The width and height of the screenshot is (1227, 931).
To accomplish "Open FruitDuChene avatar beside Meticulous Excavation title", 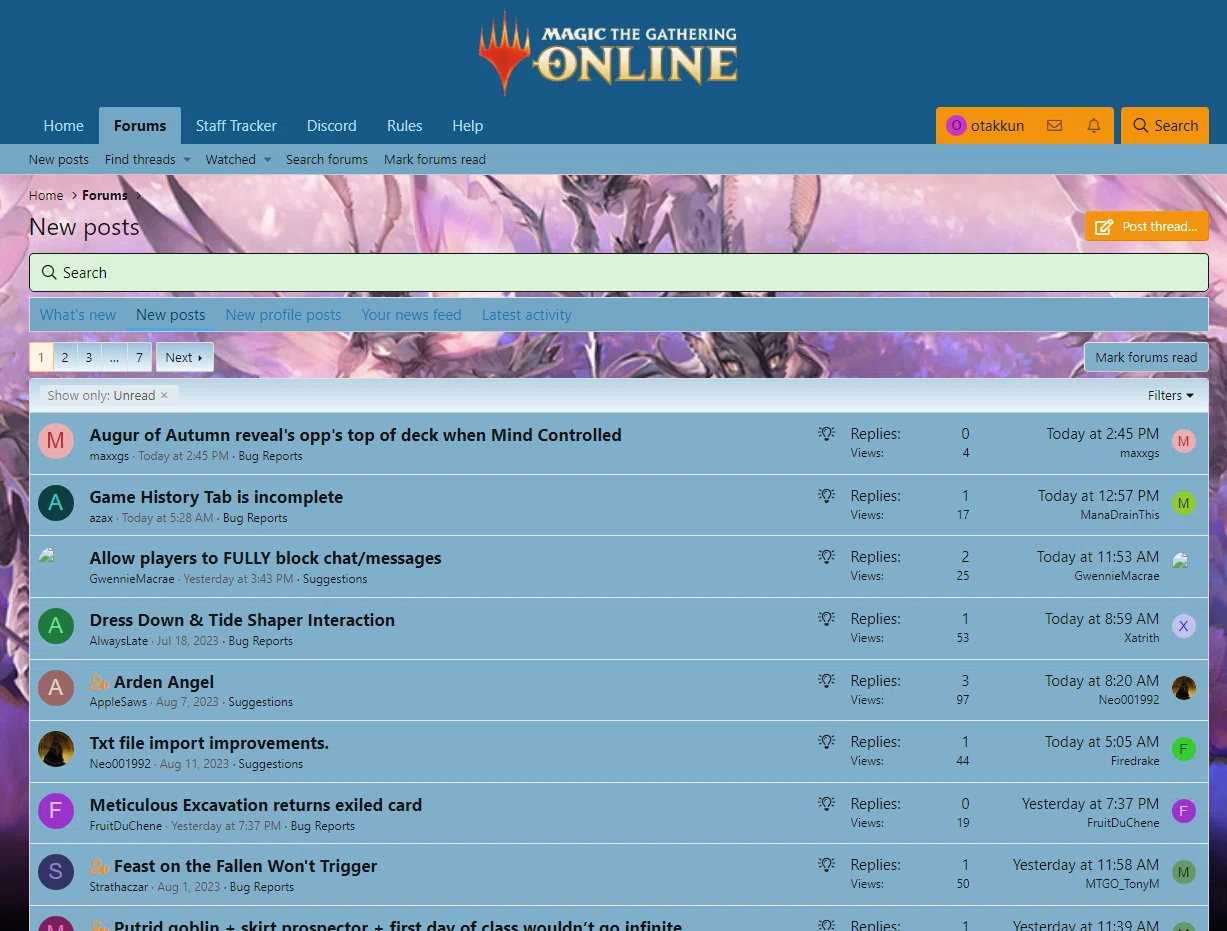I will tap(56, 811).
